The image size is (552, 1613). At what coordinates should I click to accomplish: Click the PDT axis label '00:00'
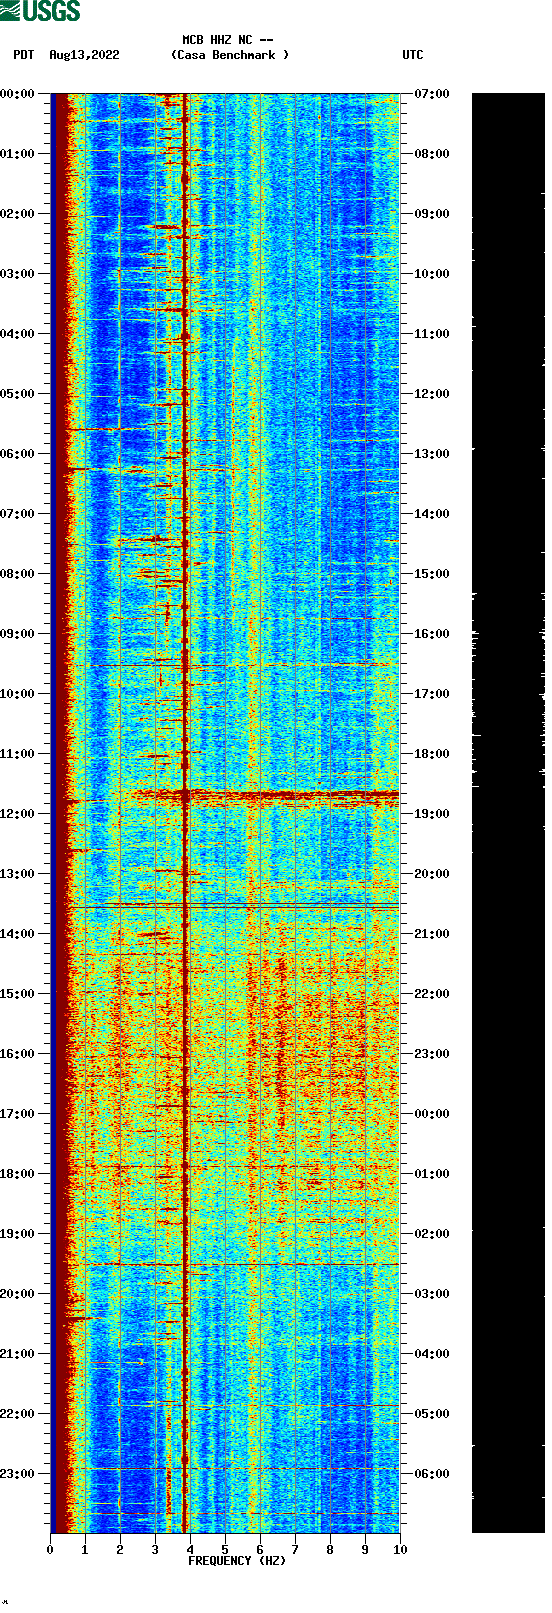pyautogui.click(x=17, y=94)
